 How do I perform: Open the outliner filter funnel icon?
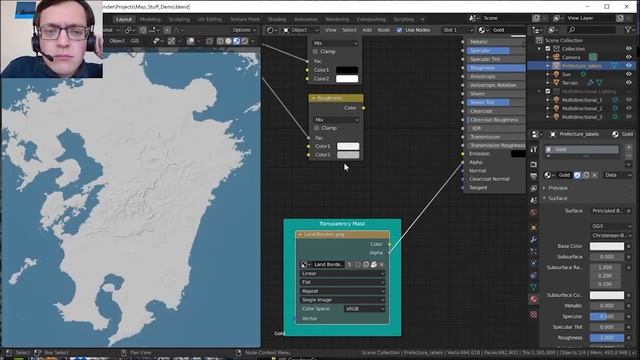click(x=629, y=30)
